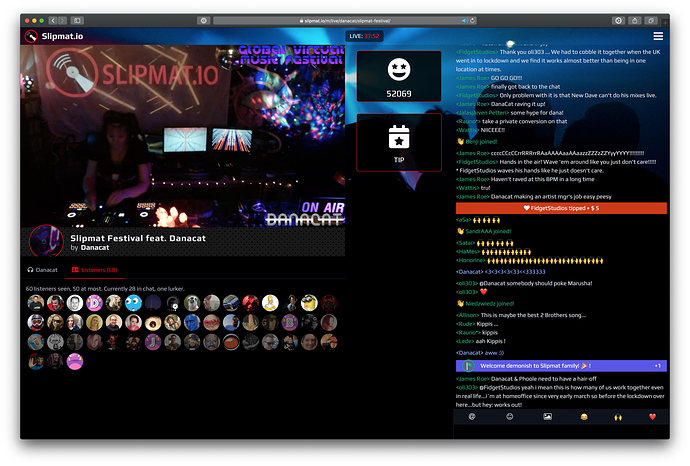Open the first listener avatar in top row
Image resolution: width=690 pixels, height=466 pixels.
point(36,303)
